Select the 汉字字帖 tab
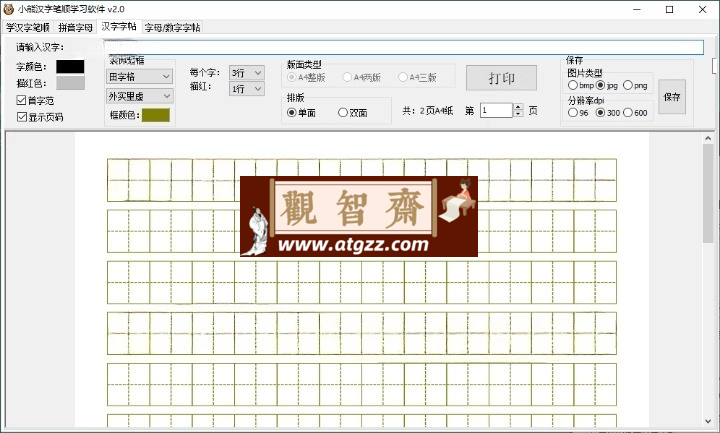The width and height of the screenshot is (720, 433). tap(119, 27)
